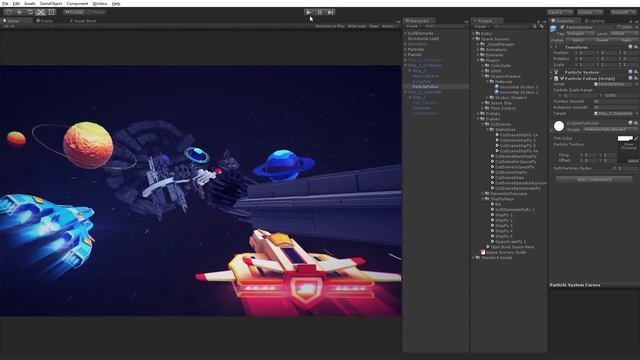
Task: Select the Rect transform tool
Action: [x=51, y=12]
